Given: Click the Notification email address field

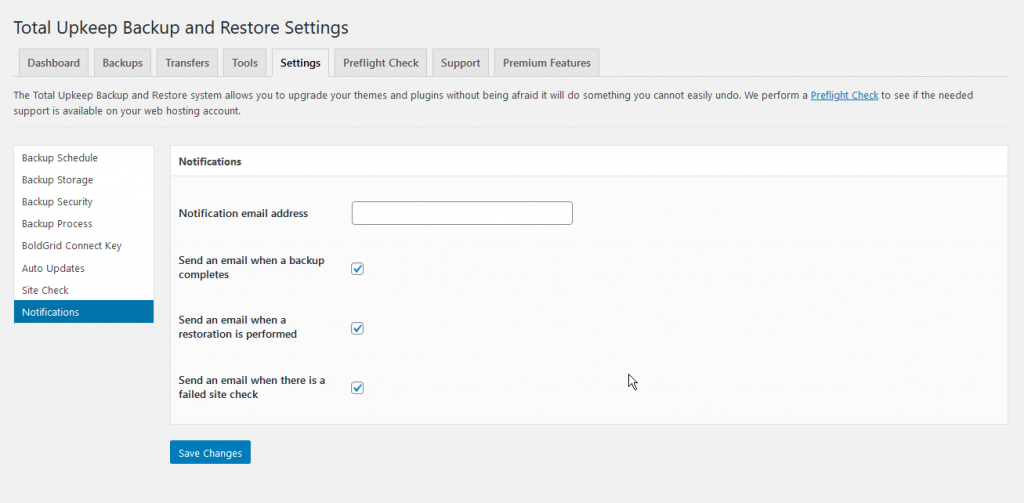Looking at the screenshot, I should point(462,213).
